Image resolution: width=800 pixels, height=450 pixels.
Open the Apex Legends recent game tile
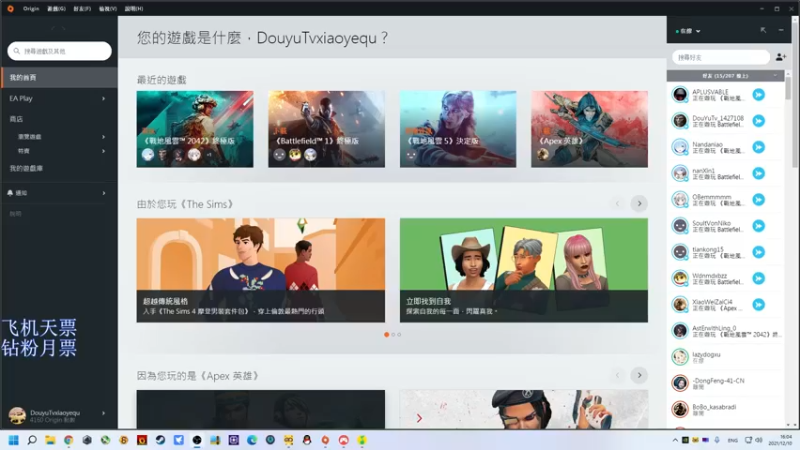pyautogui.click(x=589, y=129)
